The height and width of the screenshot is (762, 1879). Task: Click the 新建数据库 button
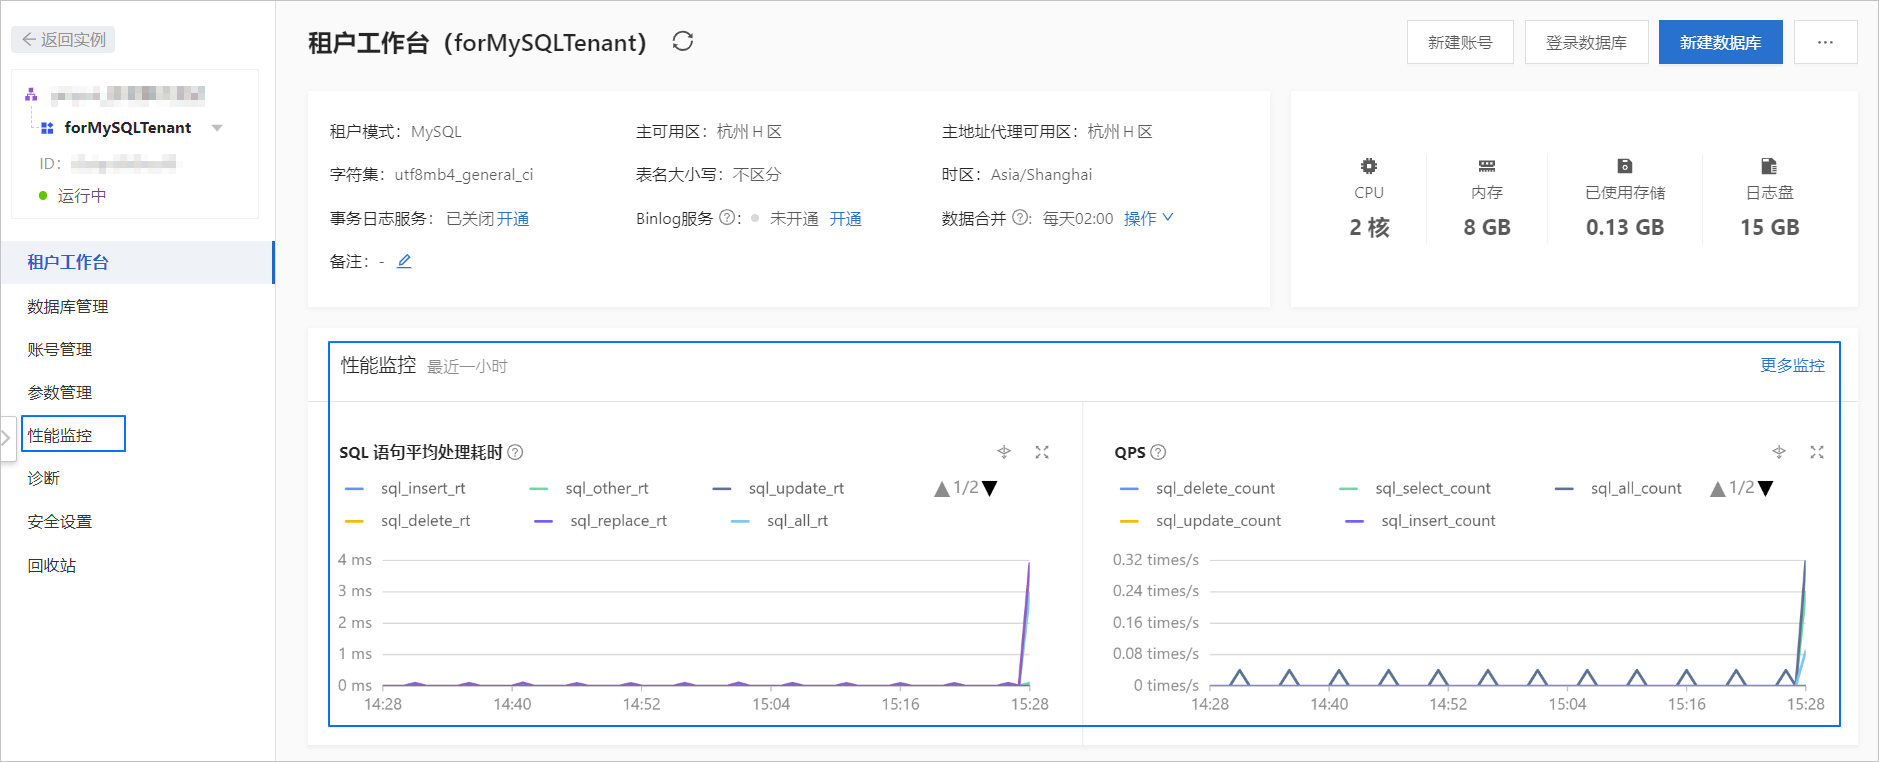[1720, 42]
